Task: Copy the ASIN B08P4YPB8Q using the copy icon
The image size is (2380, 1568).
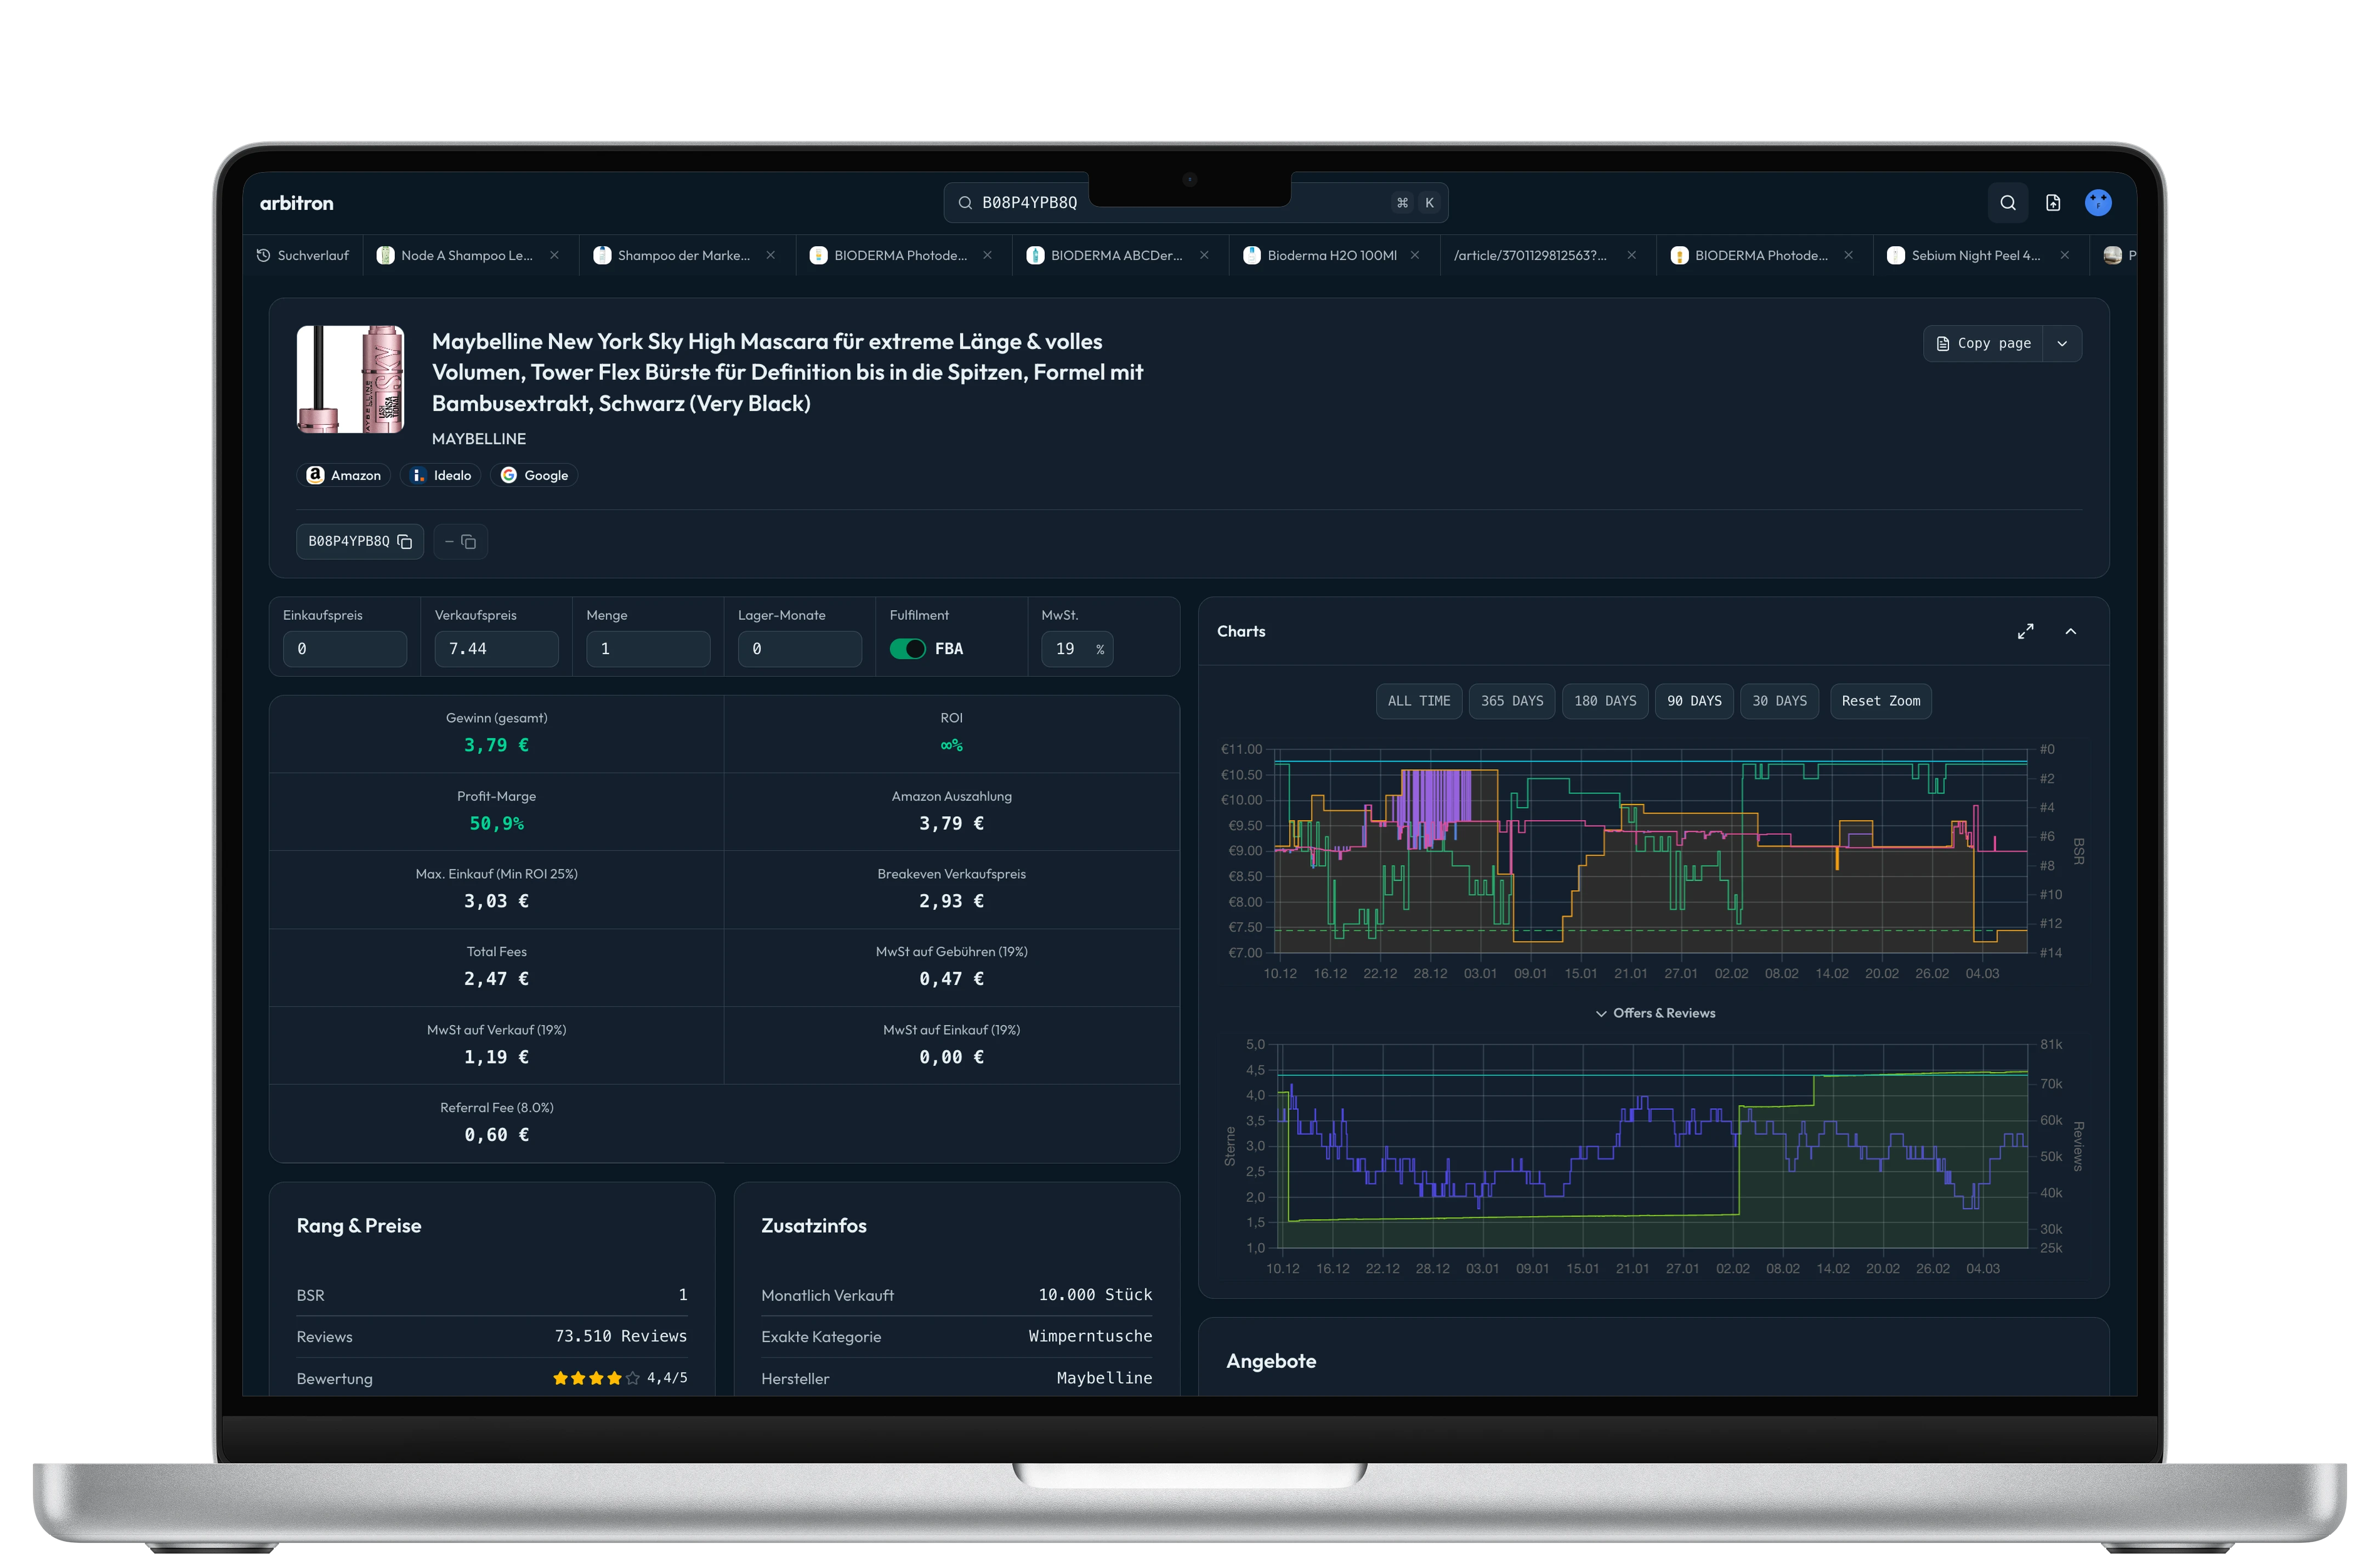Action: 404,541
